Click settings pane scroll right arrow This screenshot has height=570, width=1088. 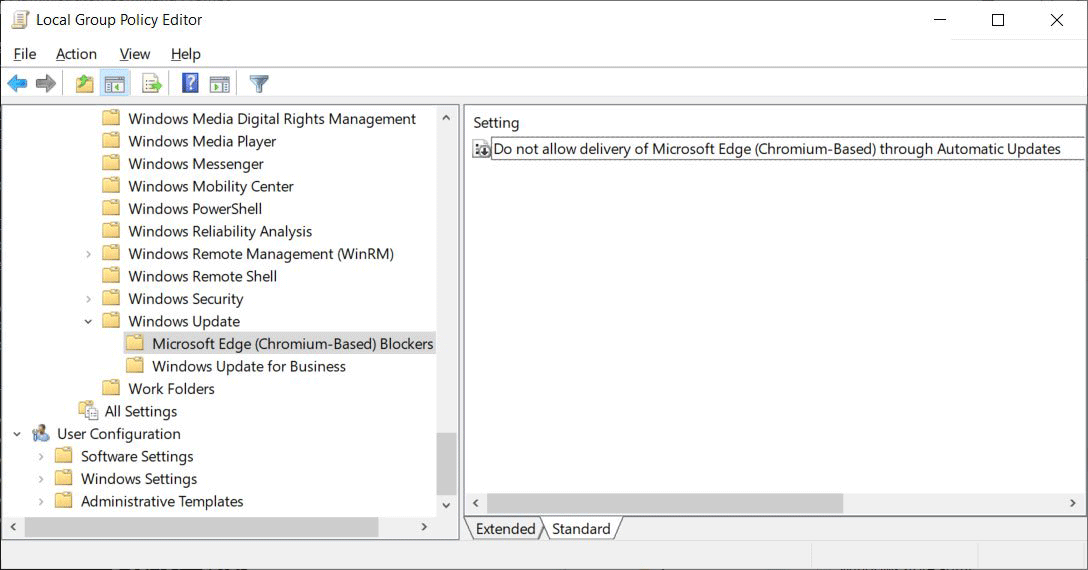click(1073, 503)
